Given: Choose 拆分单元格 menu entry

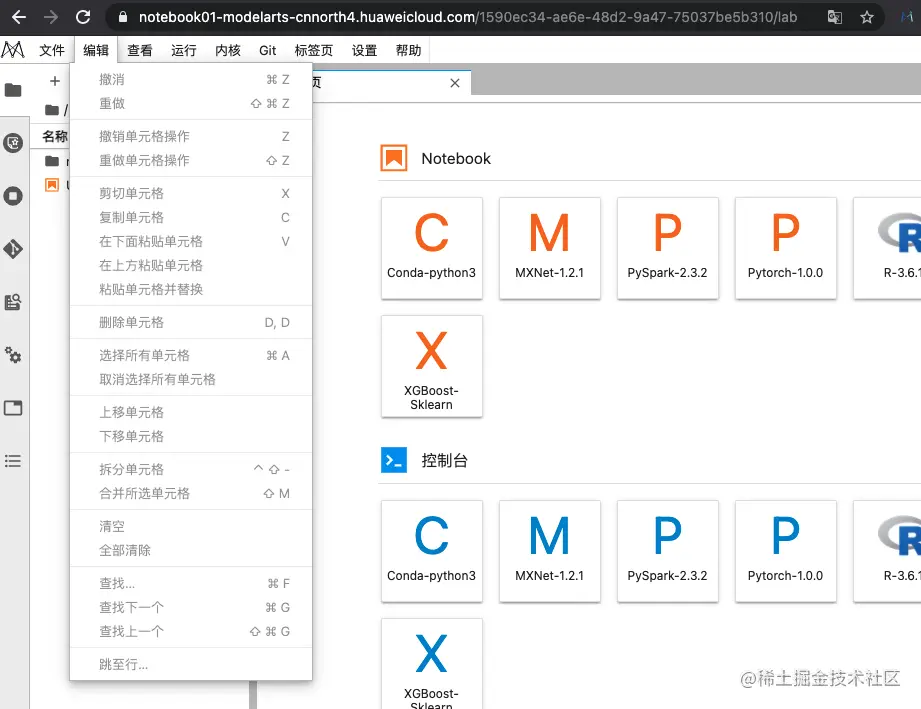Looking at the screenshot, I should [191, 469].
